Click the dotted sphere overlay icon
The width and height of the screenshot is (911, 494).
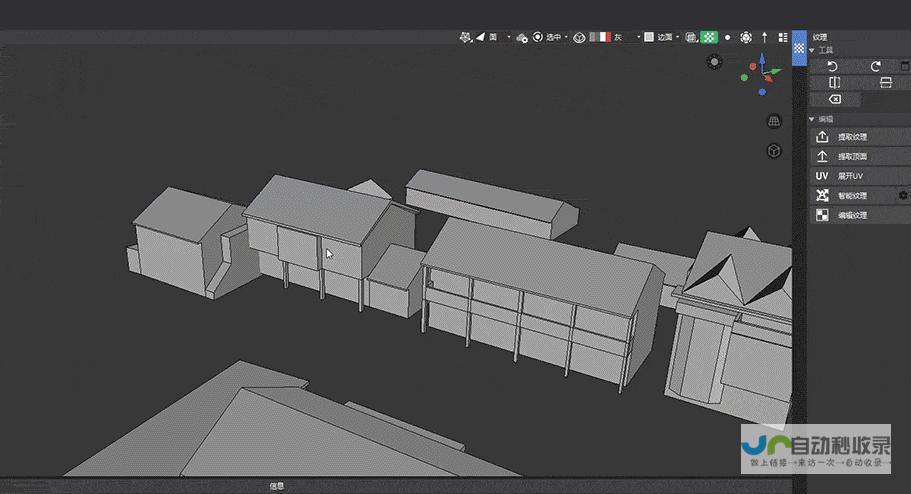[746, 38]
